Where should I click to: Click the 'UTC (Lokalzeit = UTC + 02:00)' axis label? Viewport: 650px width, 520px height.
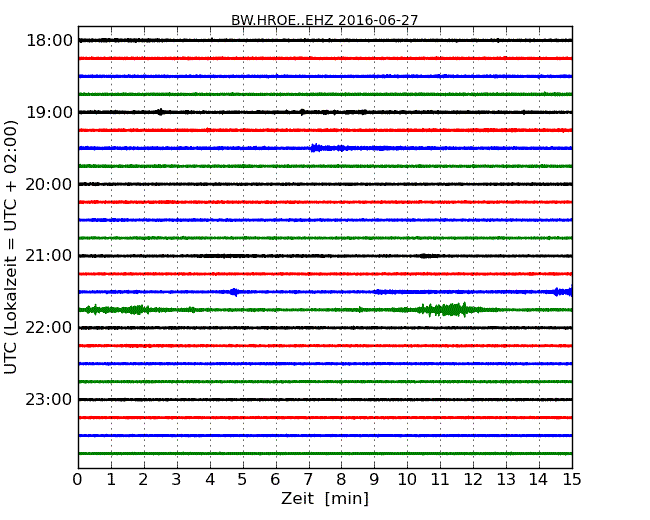click(x=11, y=248)
